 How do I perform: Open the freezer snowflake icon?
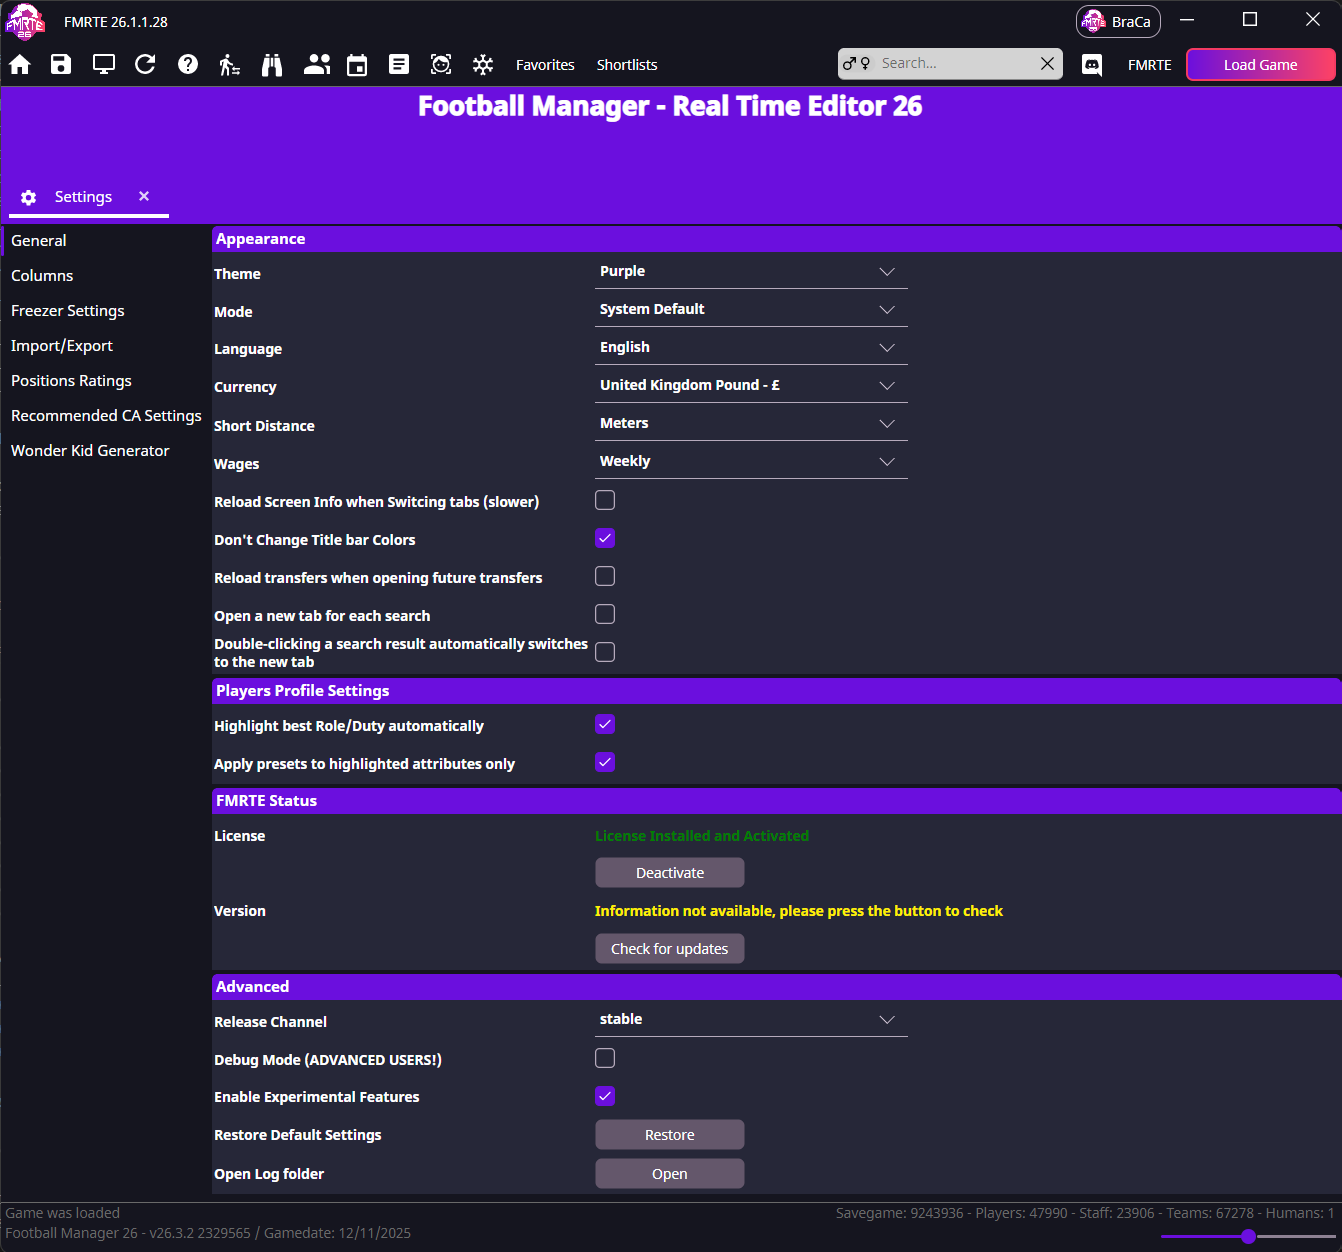coord(483,65)
